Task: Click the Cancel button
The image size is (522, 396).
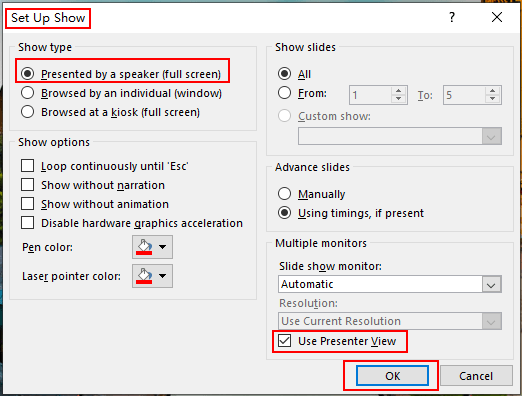Action: click(x=476, y=376)
